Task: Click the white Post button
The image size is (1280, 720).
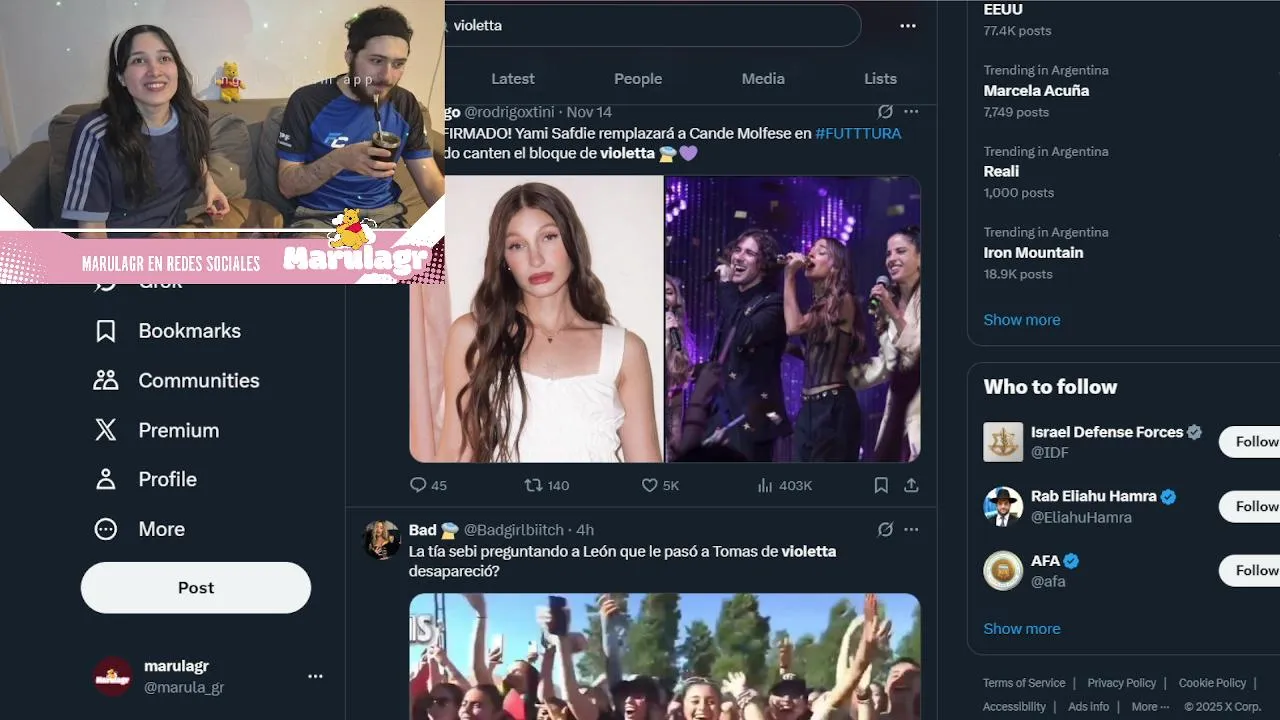Action: (x=196, y=588)
